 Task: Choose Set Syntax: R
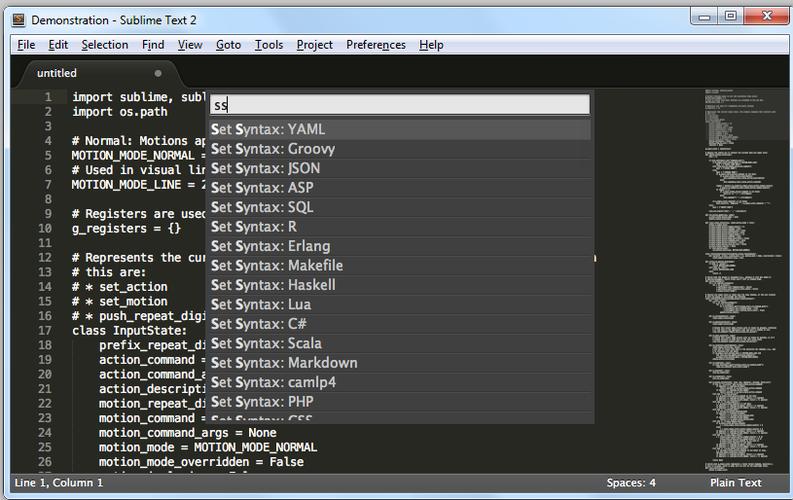click(x=401, y=227)
